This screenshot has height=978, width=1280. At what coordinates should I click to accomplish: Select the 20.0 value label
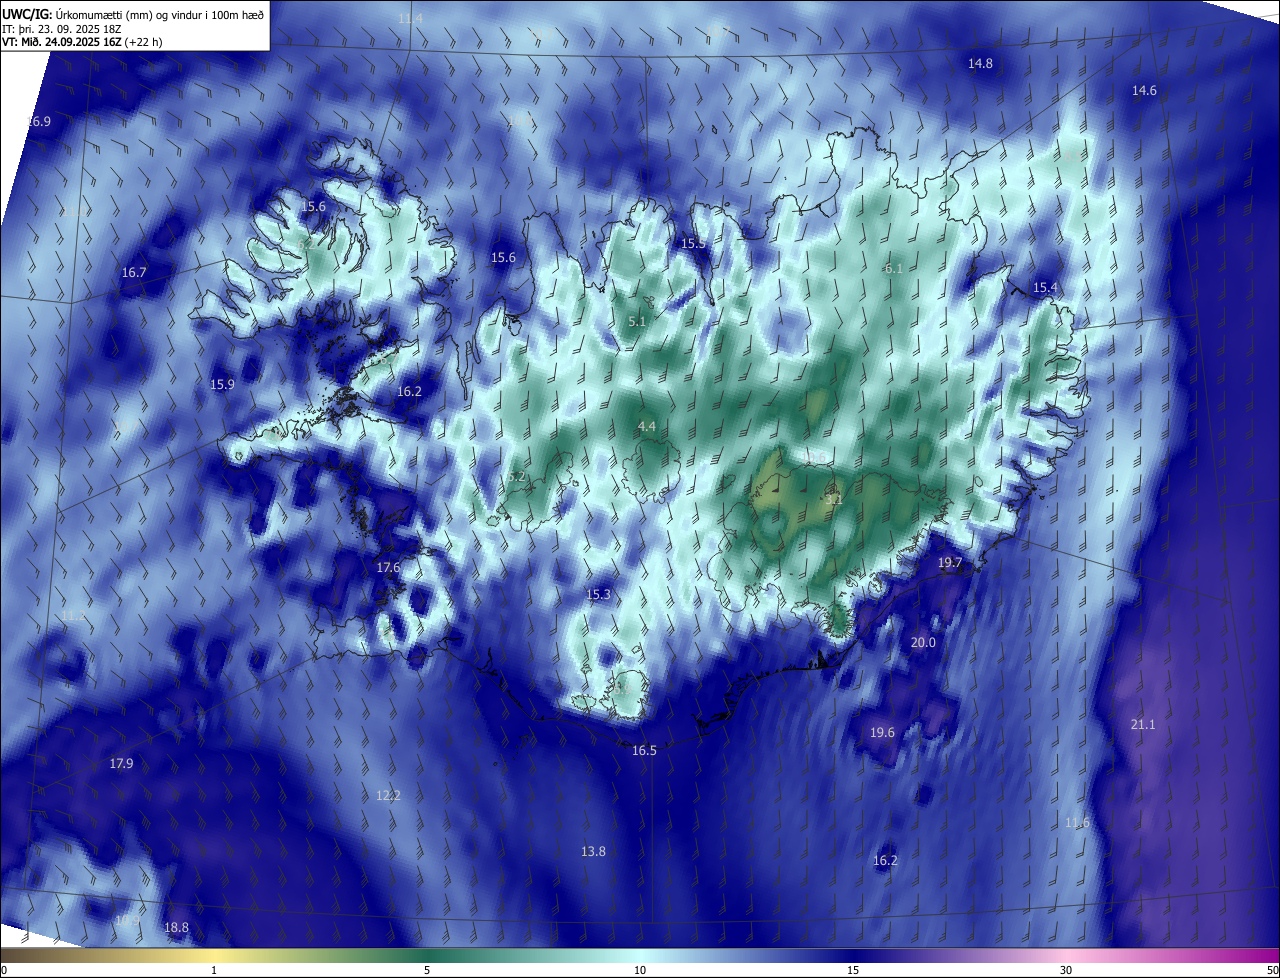tap(923, 643)
